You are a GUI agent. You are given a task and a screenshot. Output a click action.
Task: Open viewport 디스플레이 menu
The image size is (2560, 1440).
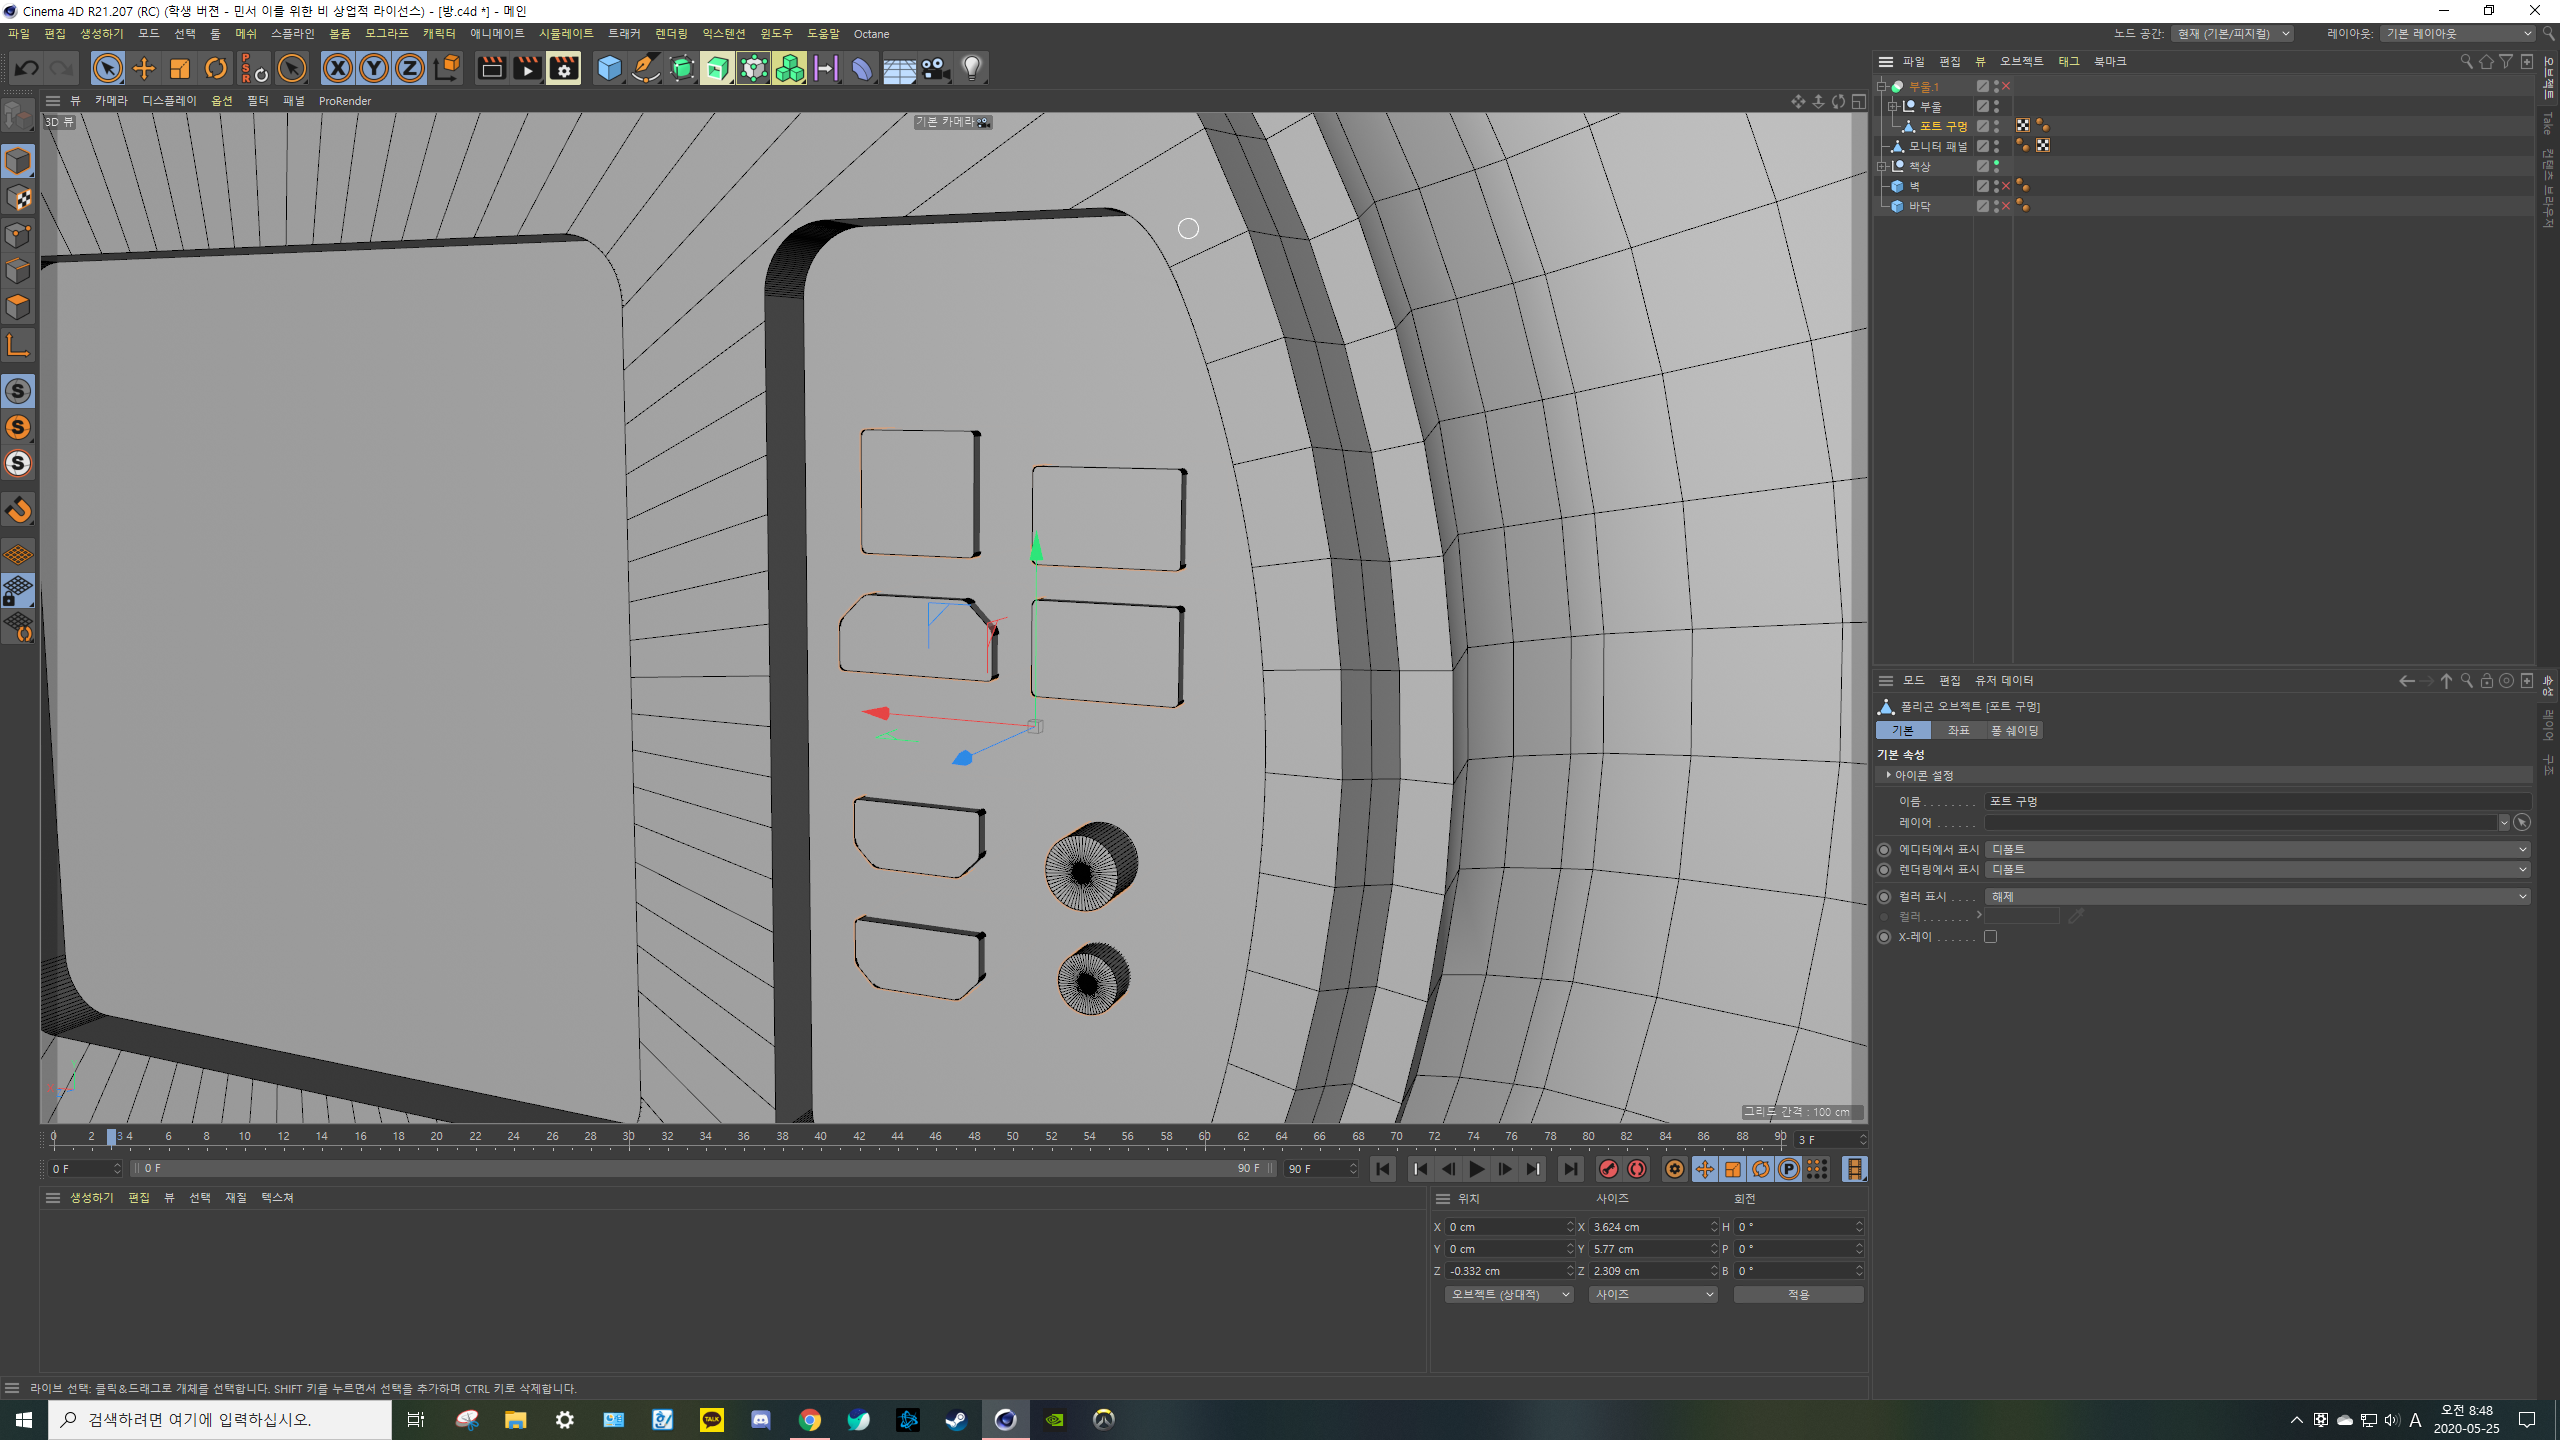pos(169,101)
